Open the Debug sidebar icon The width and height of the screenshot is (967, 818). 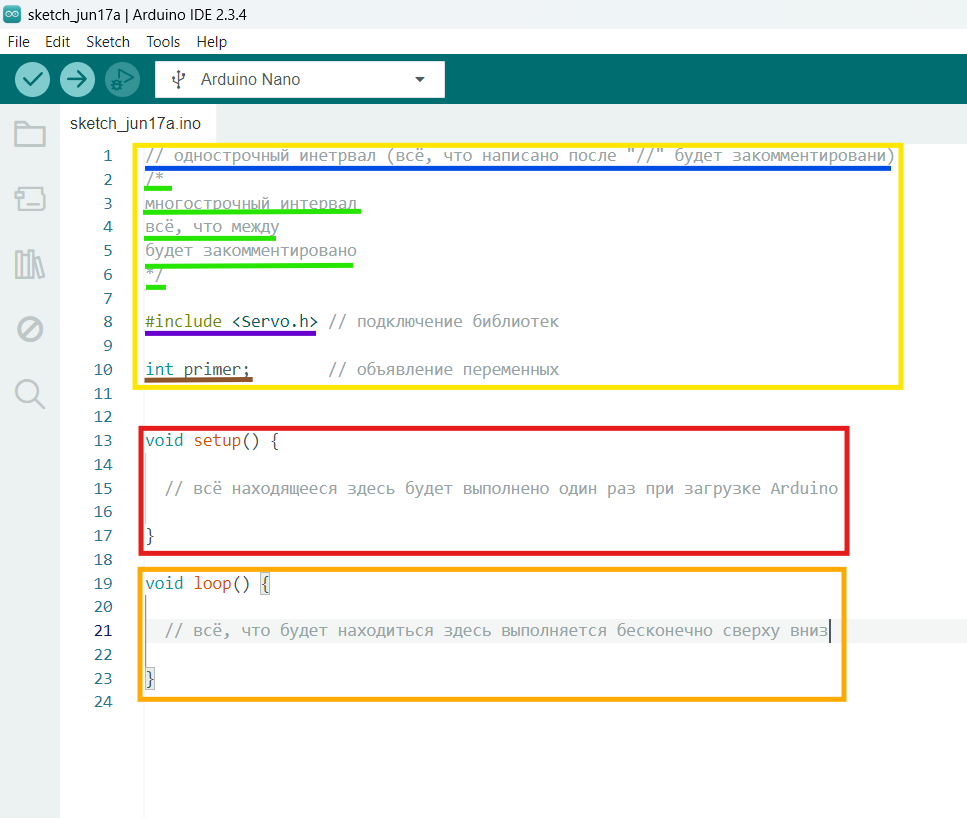click(x=30, y=329)
